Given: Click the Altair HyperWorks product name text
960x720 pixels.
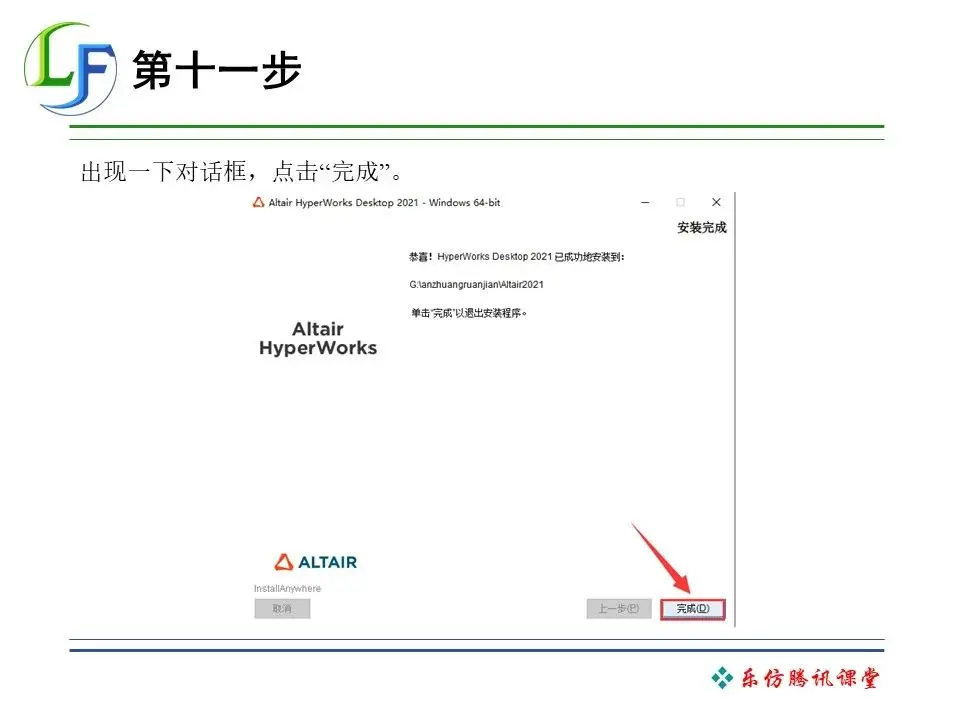Looking at the screenshot, I should tap(318, 339).
